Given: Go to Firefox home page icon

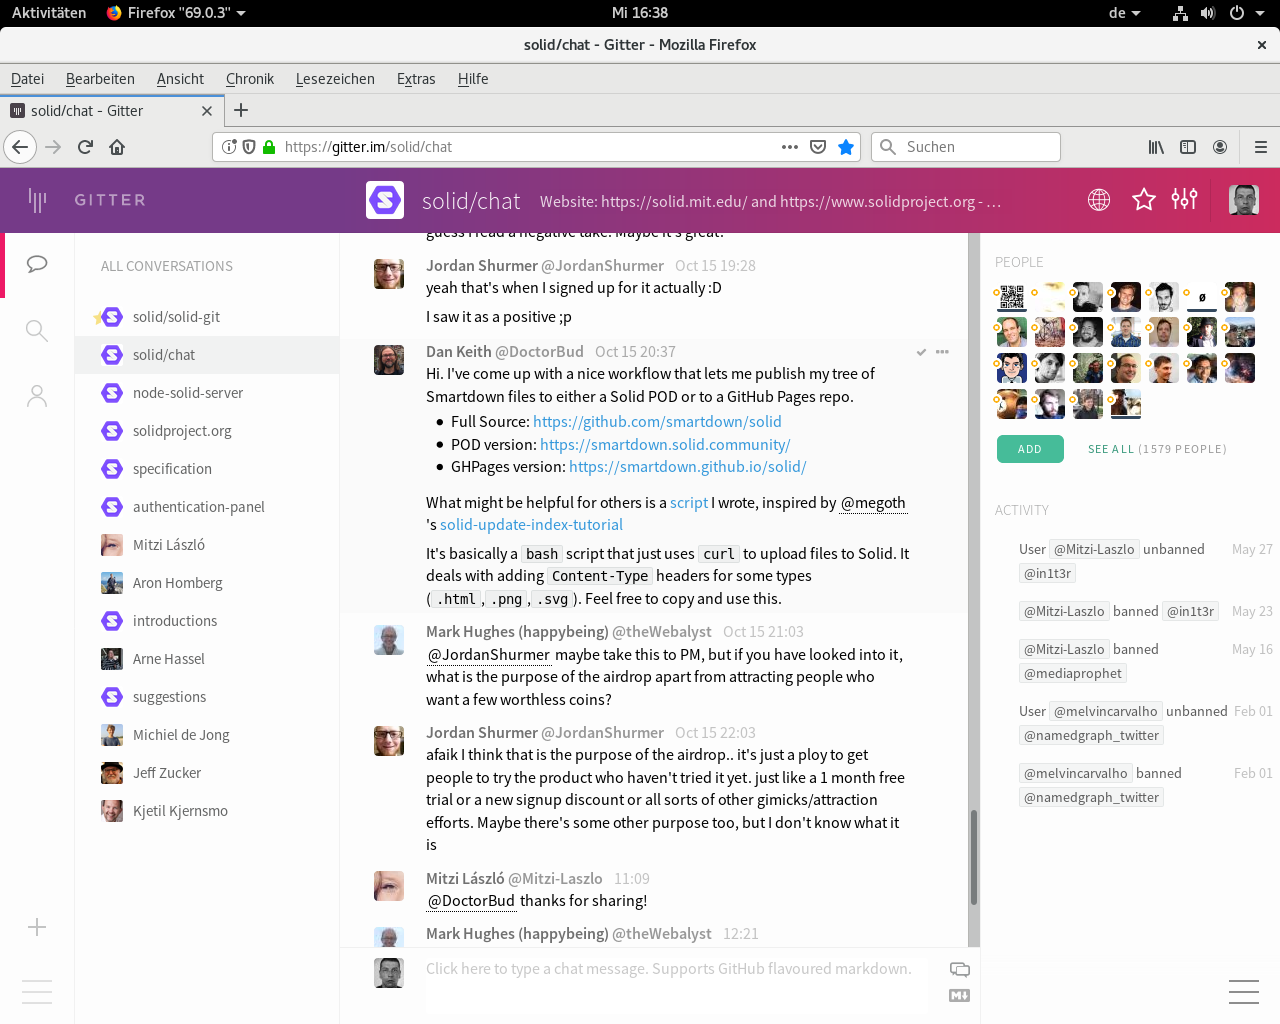Looking at the screenshot, I should (117, 147).
